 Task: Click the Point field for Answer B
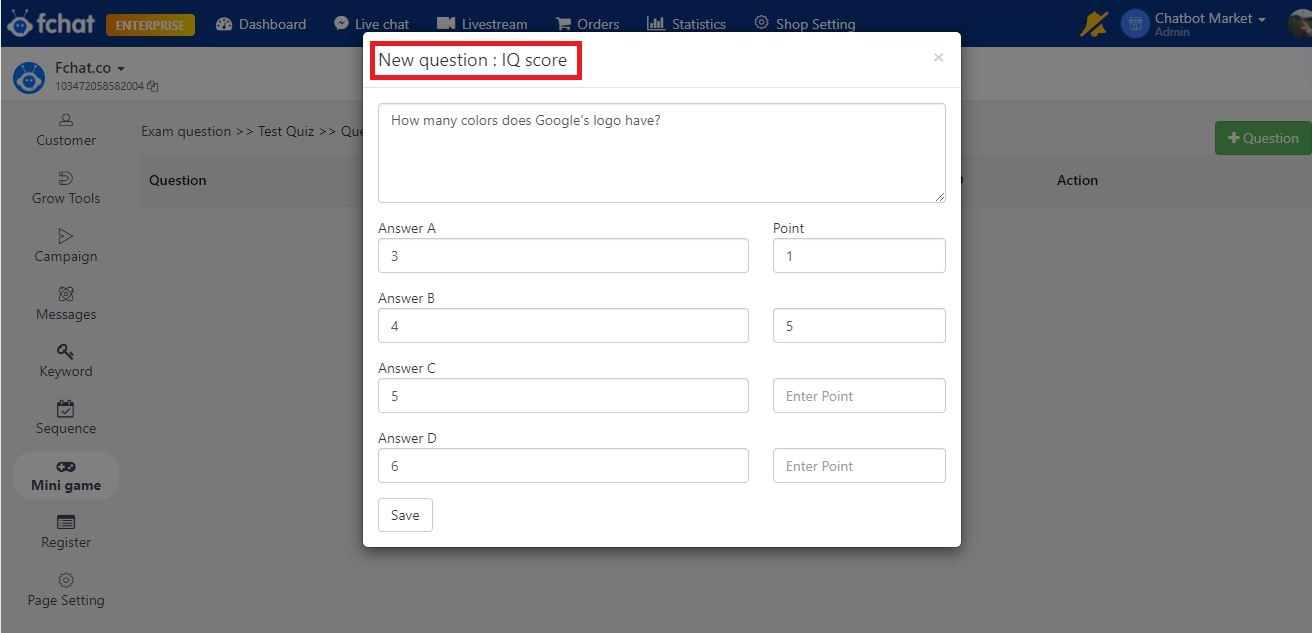click(x=859, y=326)
